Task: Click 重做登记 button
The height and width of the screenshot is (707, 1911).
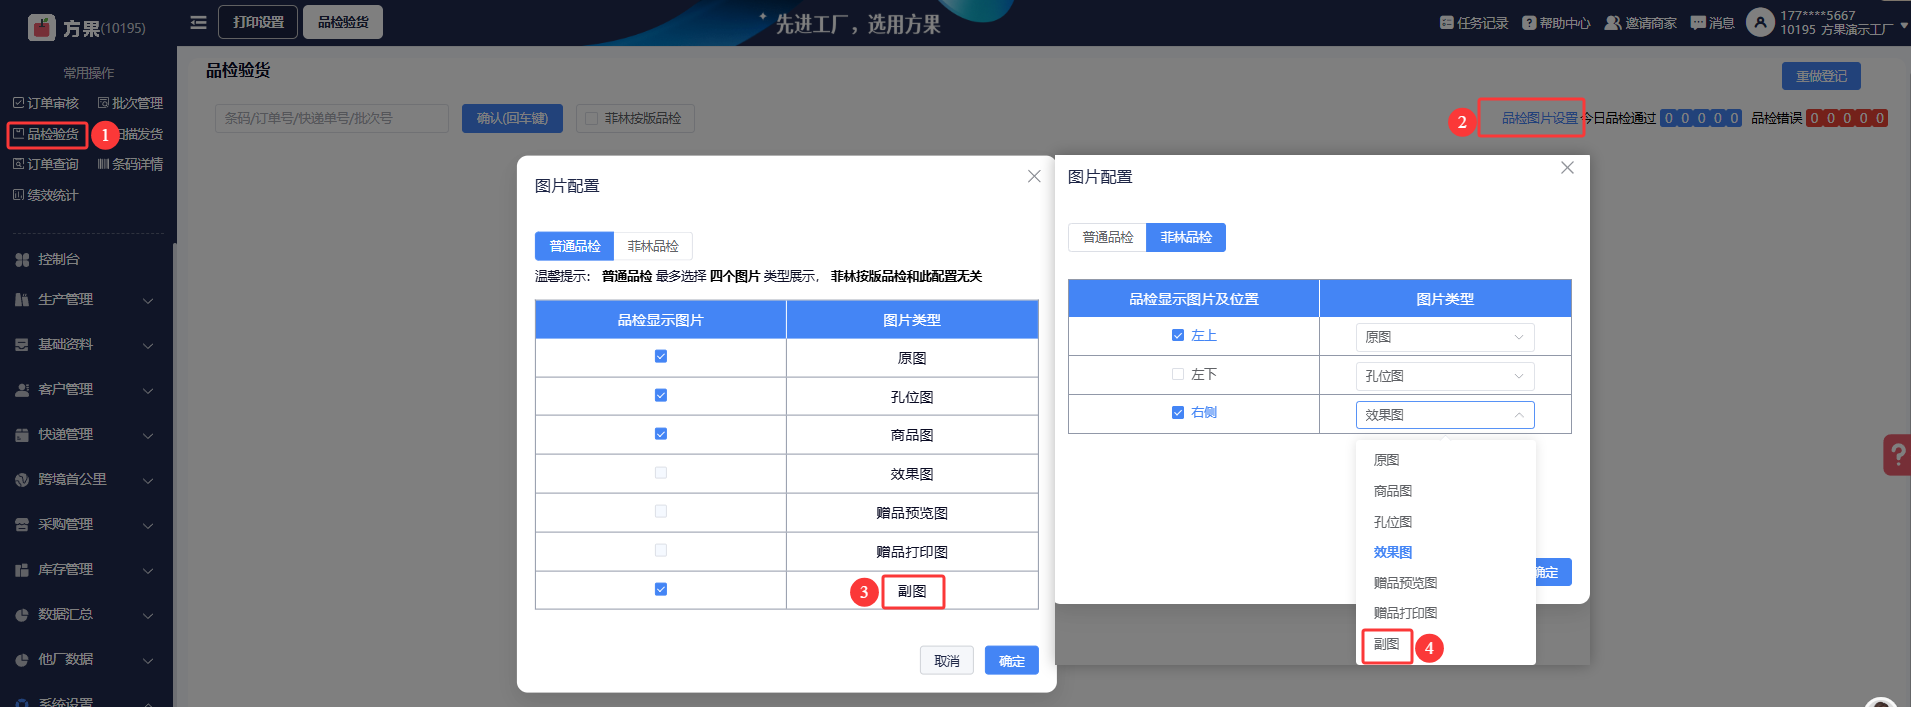Action: (x=1821, y=76)
